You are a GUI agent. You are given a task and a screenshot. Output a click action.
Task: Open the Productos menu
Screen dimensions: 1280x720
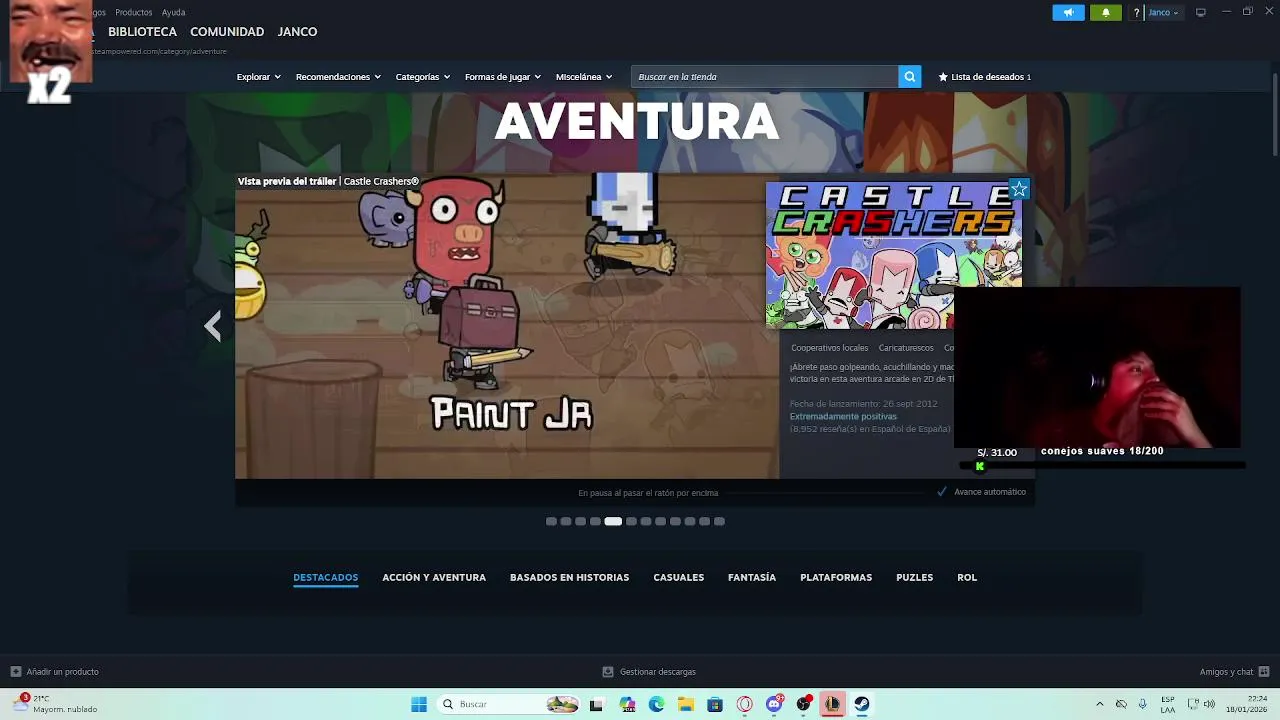click(134, 12)
